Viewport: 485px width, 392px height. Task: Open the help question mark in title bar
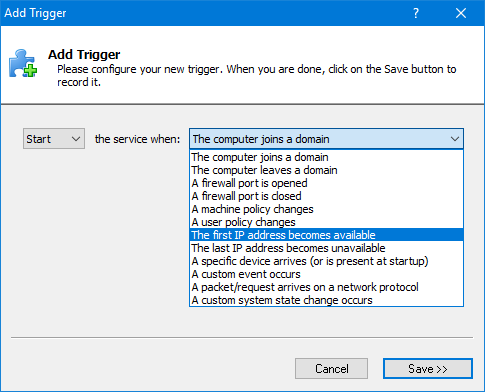416,13
